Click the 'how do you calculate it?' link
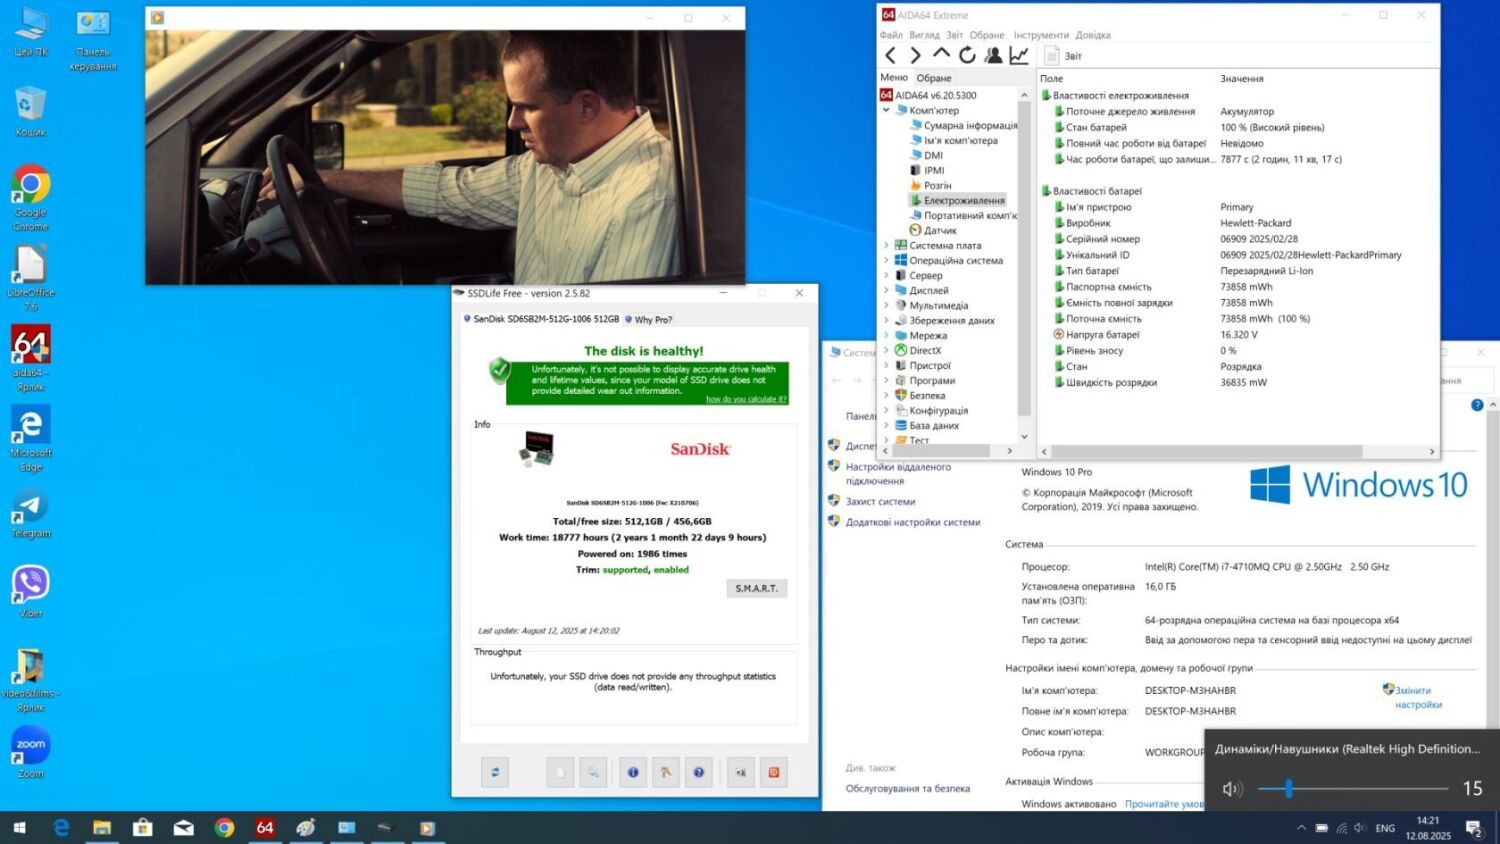 pos(746,399)
